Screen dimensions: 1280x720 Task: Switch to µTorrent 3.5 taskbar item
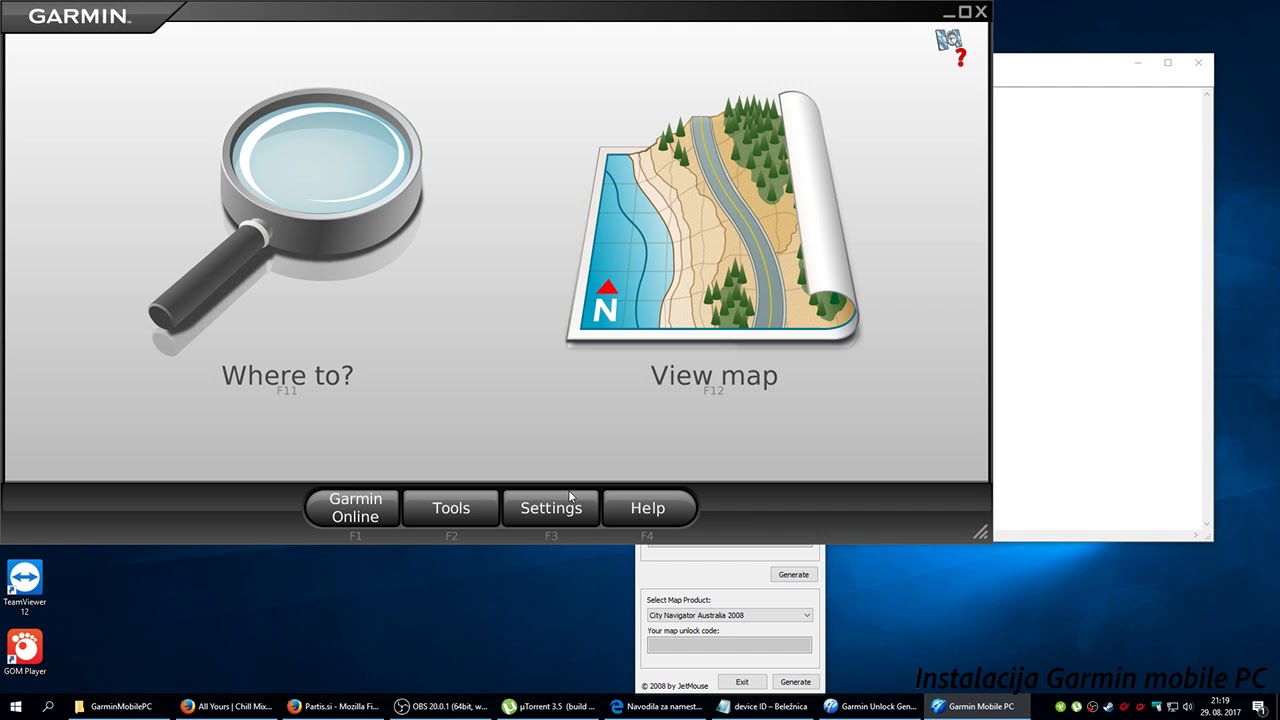click(x=549, y=706)
